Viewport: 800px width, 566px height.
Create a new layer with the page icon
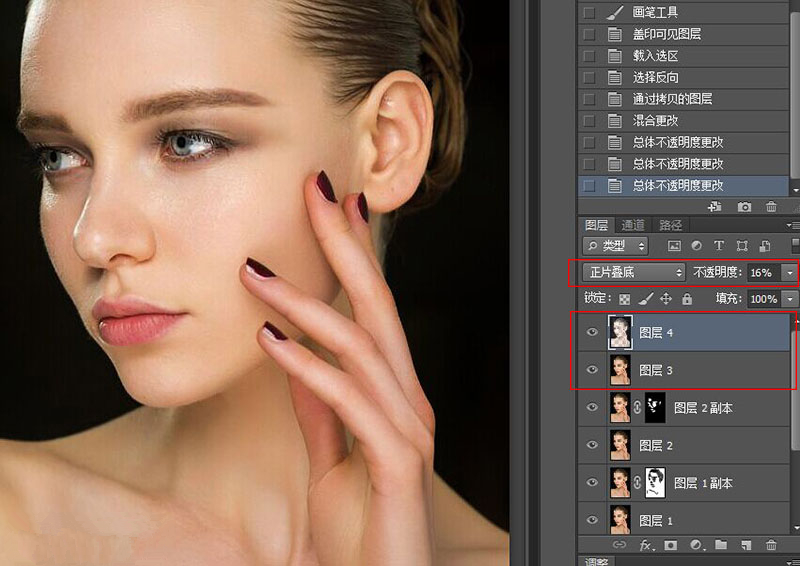pyautogui.click(x=746, y=545)
